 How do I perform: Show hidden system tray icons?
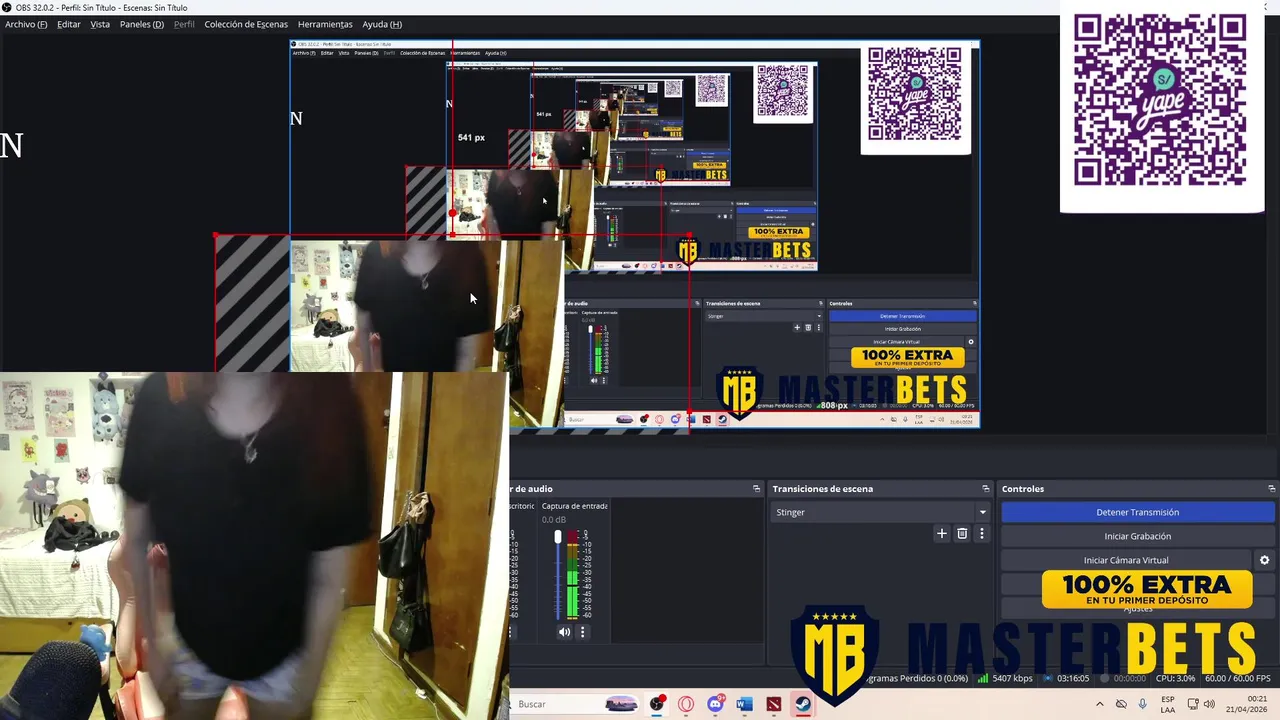(1100, 704)
